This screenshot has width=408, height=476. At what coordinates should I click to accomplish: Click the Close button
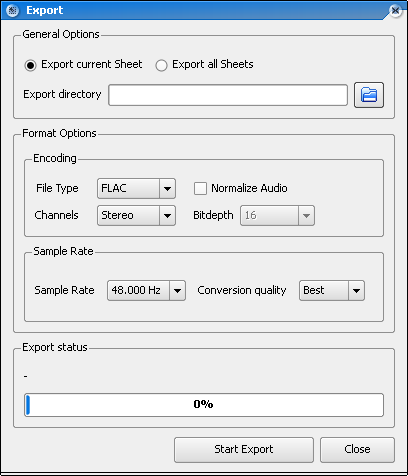(x=357, y=450)
